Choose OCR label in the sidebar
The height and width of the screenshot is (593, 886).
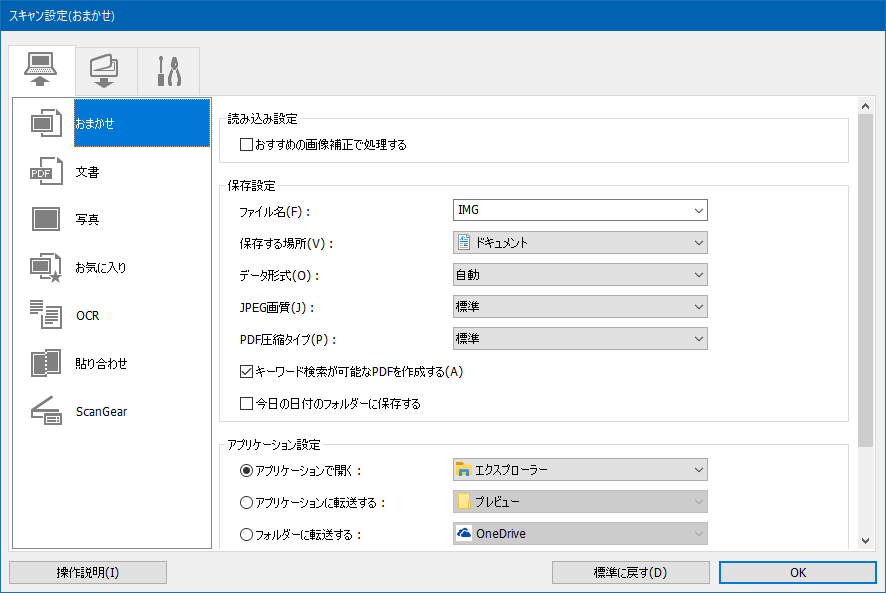click(88, 315)
